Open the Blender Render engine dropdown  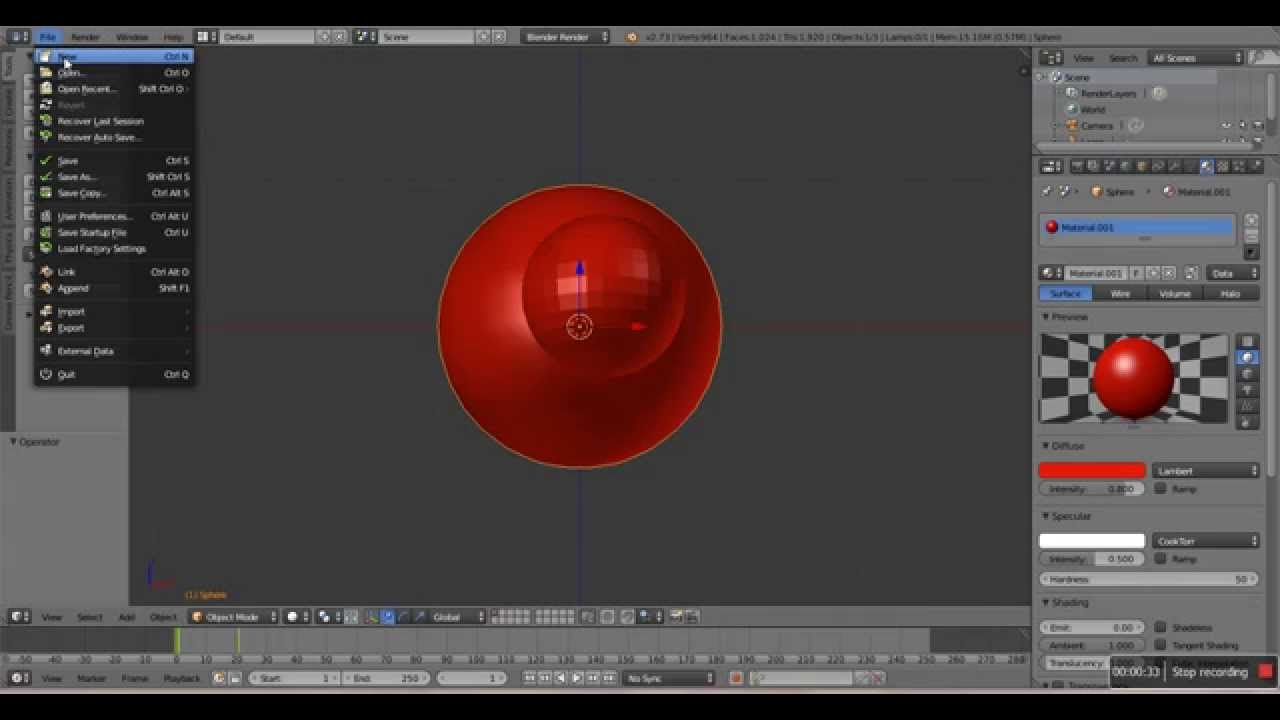point(565,37)
